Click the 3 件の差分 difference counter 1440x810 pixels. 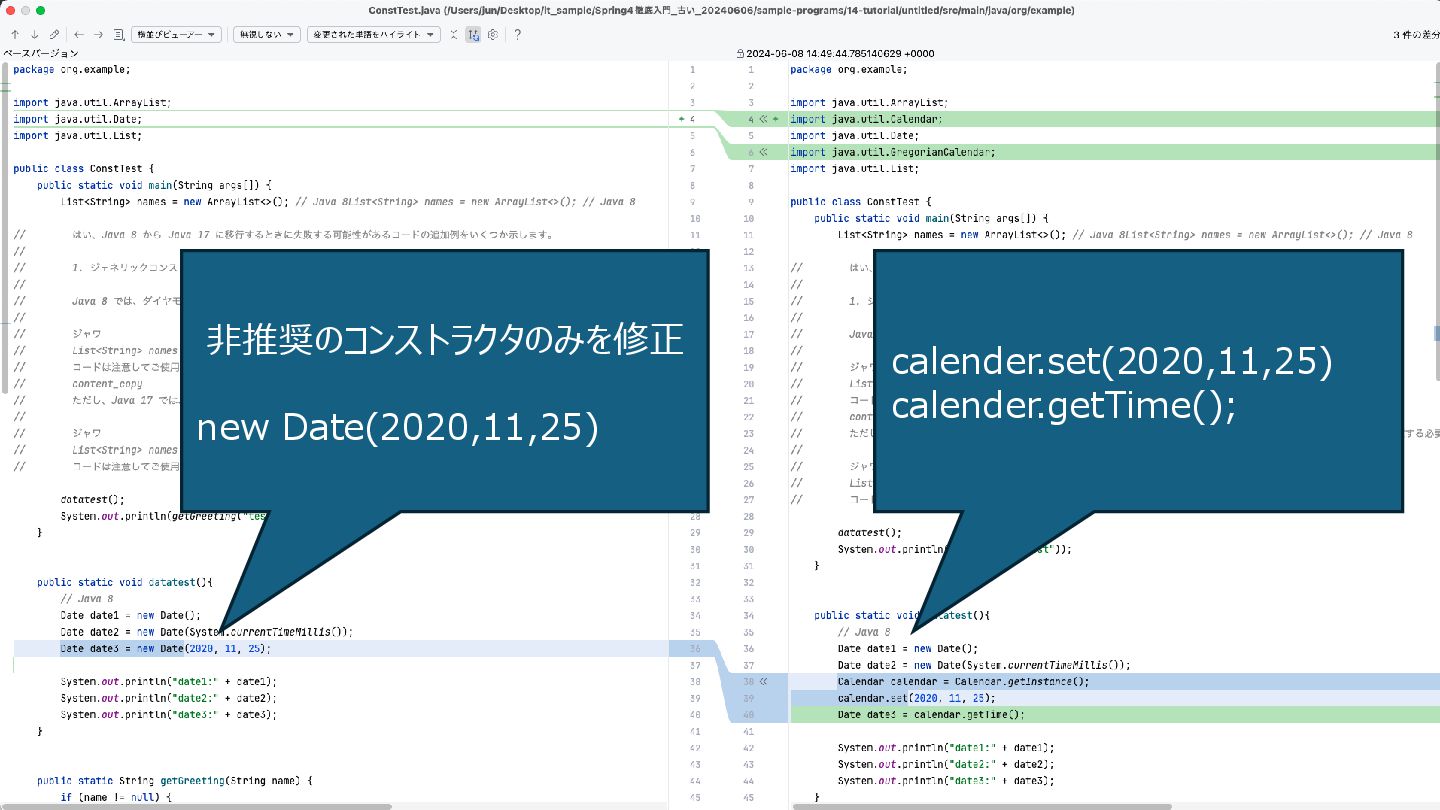coord(1416,34)
